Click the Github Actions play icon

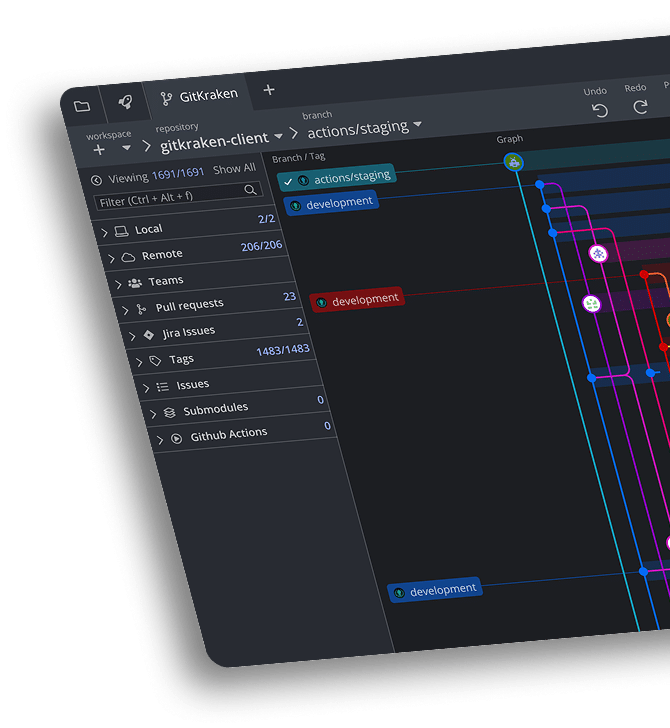click(x=176, y=439)
